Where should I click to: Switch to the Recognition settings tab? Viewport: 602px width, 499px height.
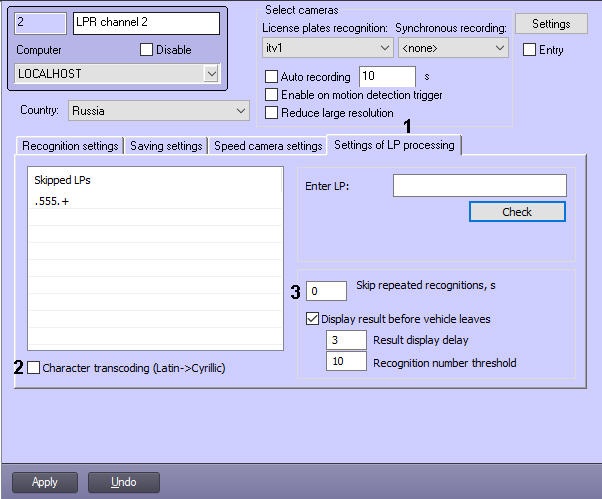[x=70, y=146]
